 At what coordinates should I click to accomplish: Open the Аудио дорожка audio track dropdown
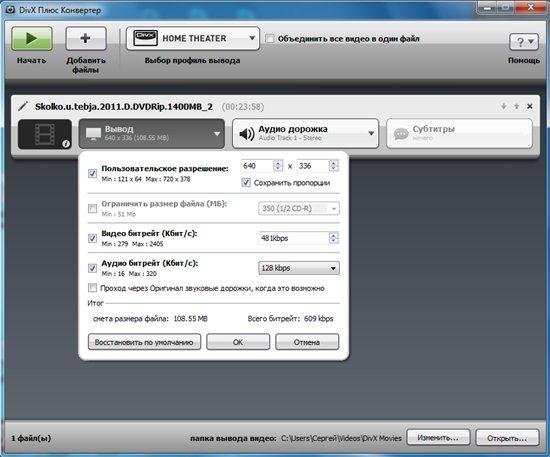[x=306, y=134]
